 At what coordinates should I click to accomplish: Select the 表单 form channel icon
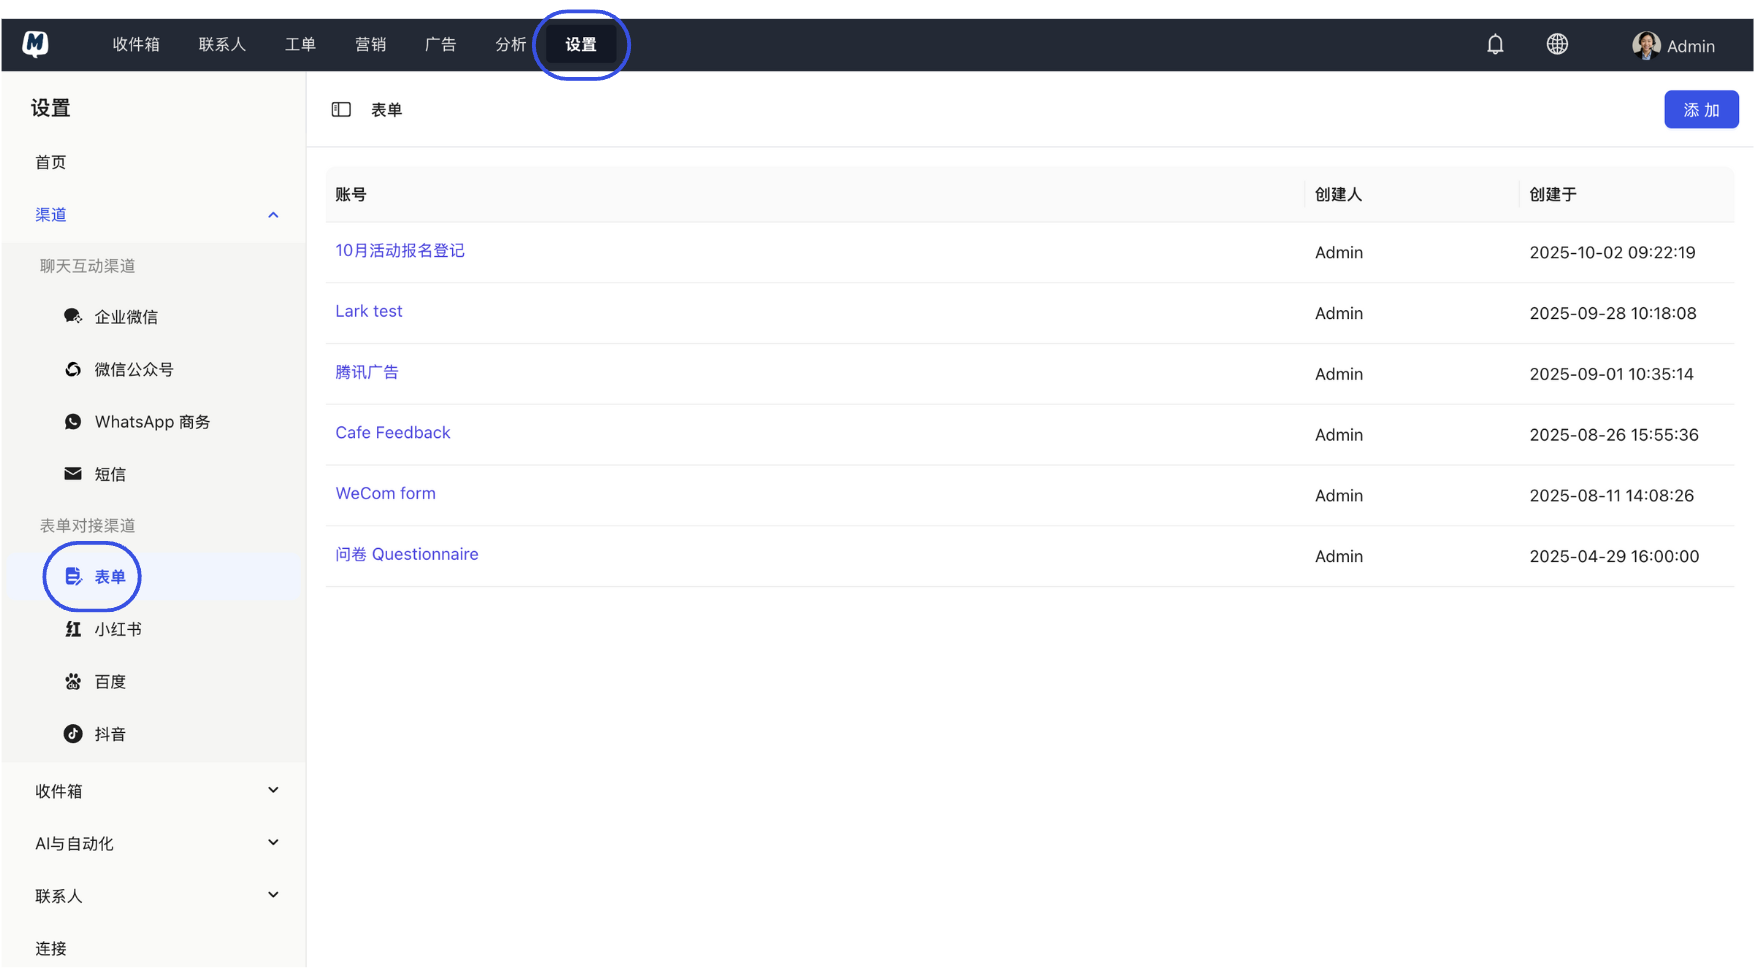[x=72, y=577]
